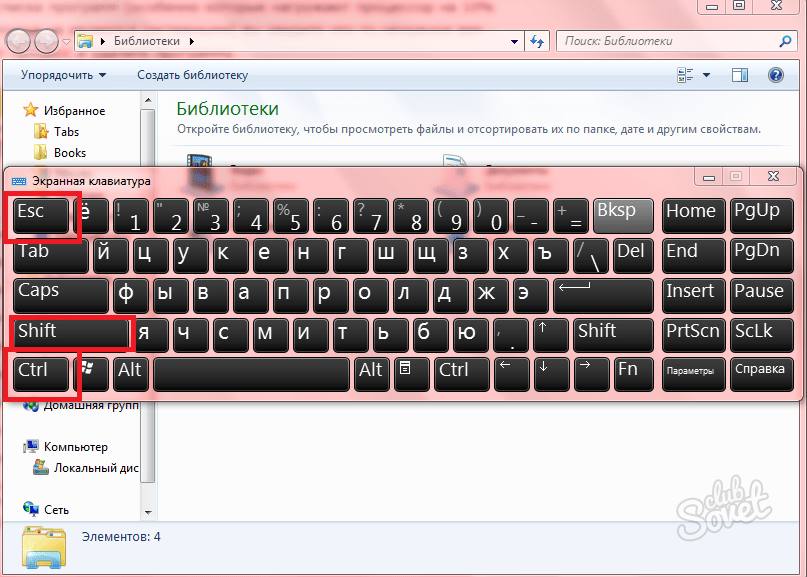Click the right arrow key
The image size is (807, 577).
[591, 375]
